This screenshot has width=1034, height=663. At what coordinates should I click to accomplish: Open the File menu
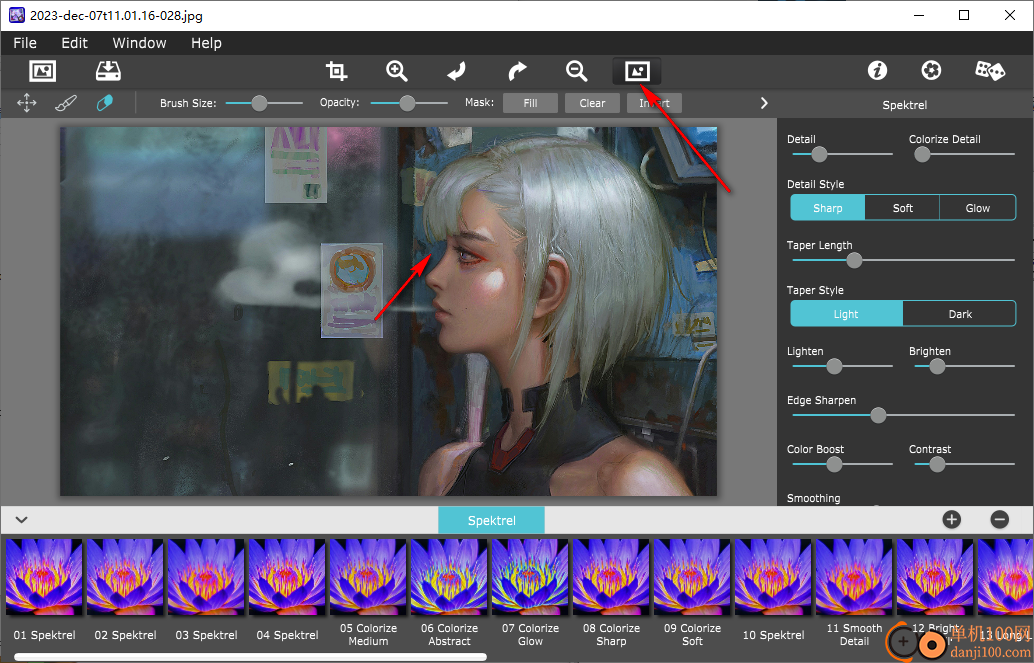click(x=25, y=43)
